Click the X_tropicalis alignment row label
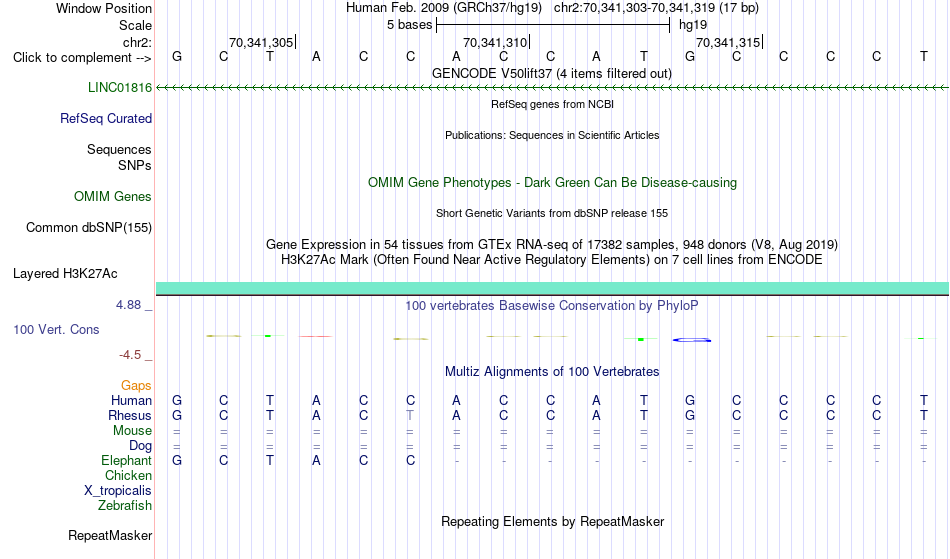The height and width of the screenshot is (559, 950). (118, 491)
